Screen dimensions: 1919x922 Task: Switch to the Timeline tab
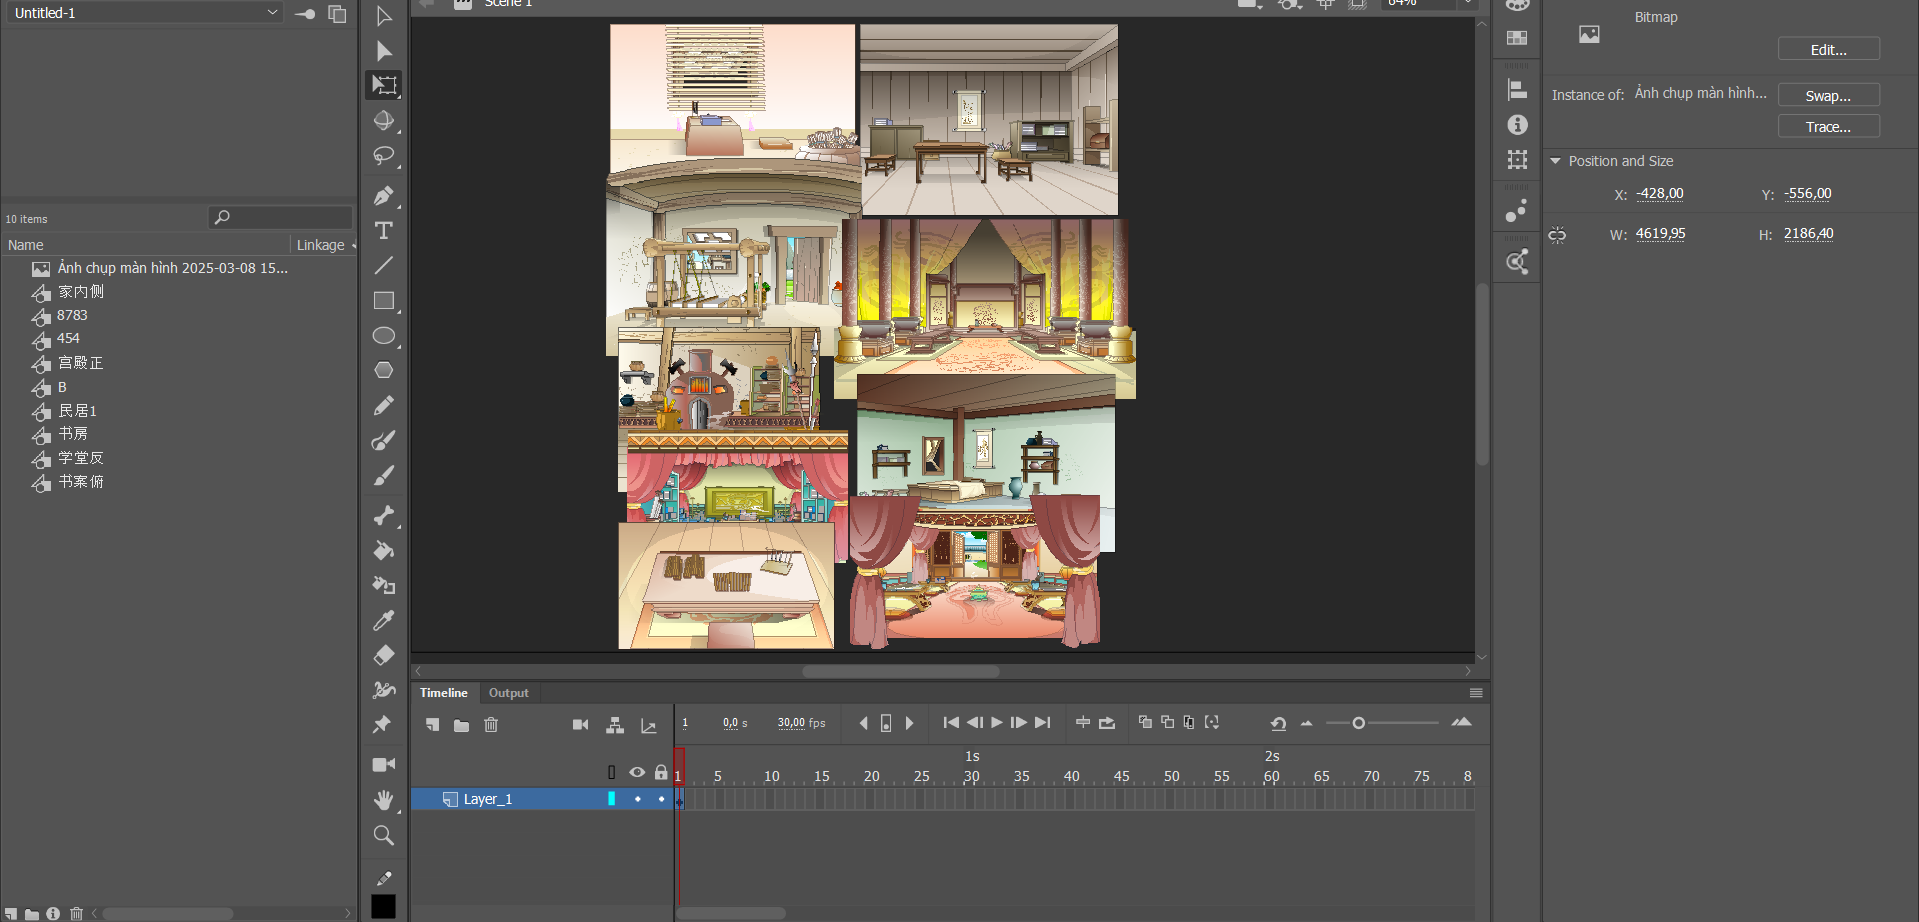[x=443, y=693]
